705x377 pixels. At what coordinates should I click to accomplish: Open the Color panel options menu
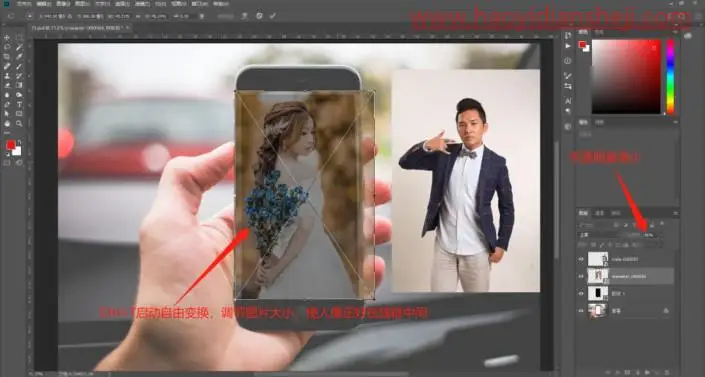coord(675,32)
